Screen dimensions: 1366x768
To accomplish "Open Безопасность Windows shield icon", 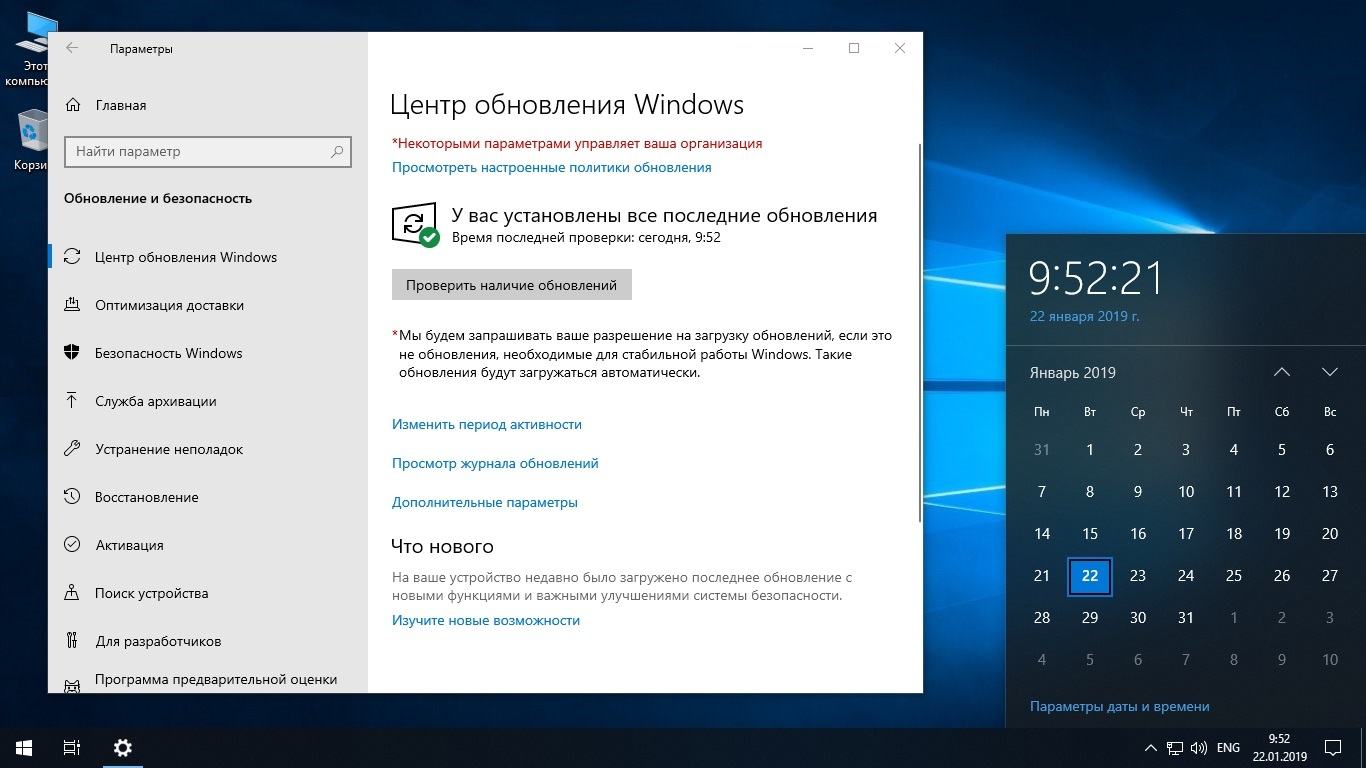I will point(72,353).
